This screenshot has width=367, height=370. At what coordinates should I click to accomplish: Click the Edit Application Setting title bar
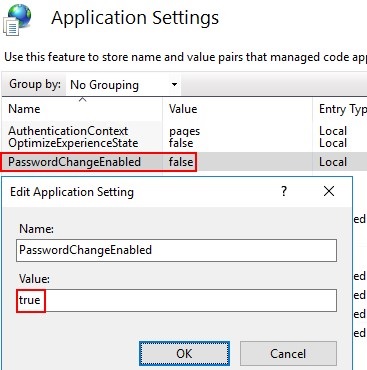click(140, 192)
